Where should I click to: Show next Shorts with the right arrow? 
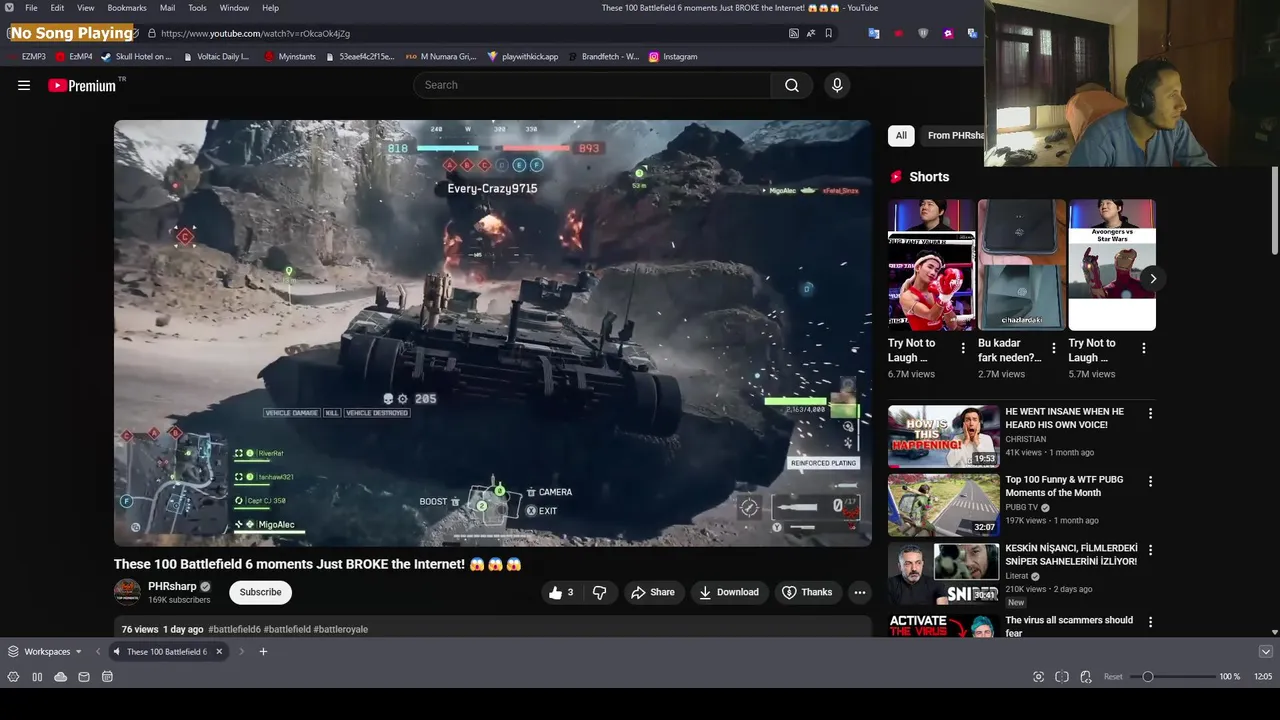pyautogui.click(x=1153, y=279)
